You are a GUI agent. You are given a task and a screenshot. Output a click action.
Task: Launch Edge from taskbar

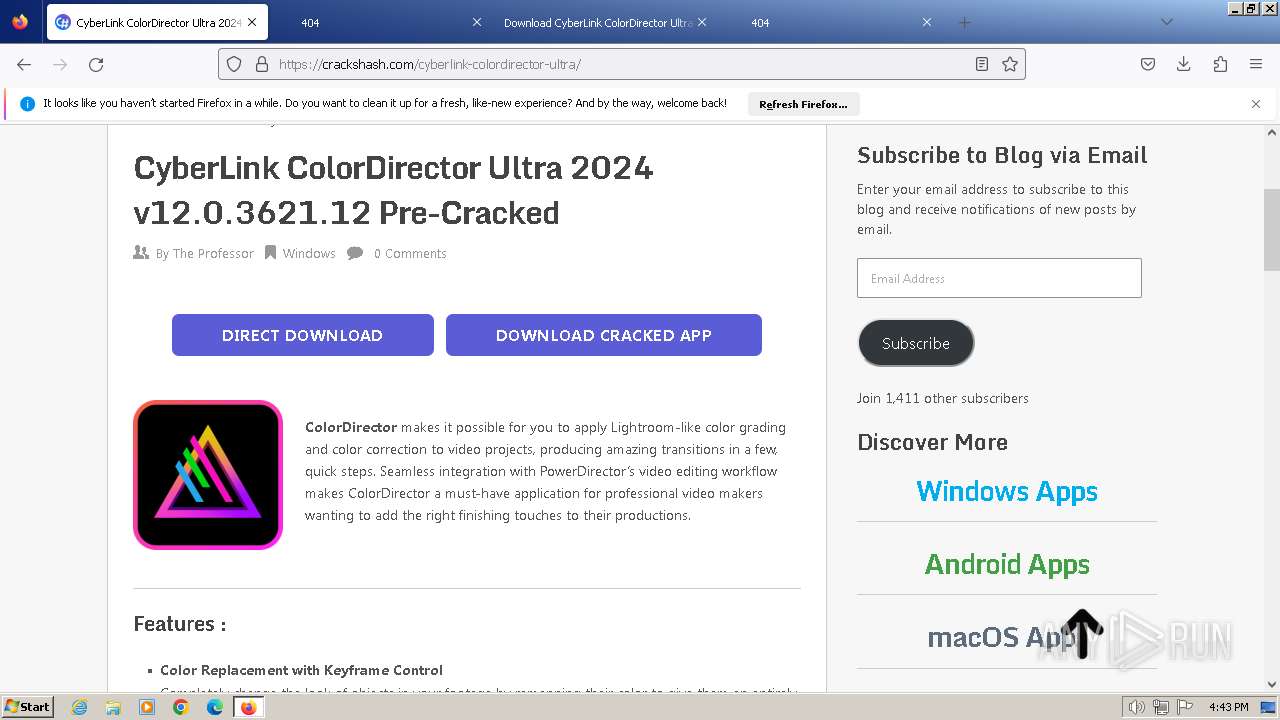(x=215, y=707)
